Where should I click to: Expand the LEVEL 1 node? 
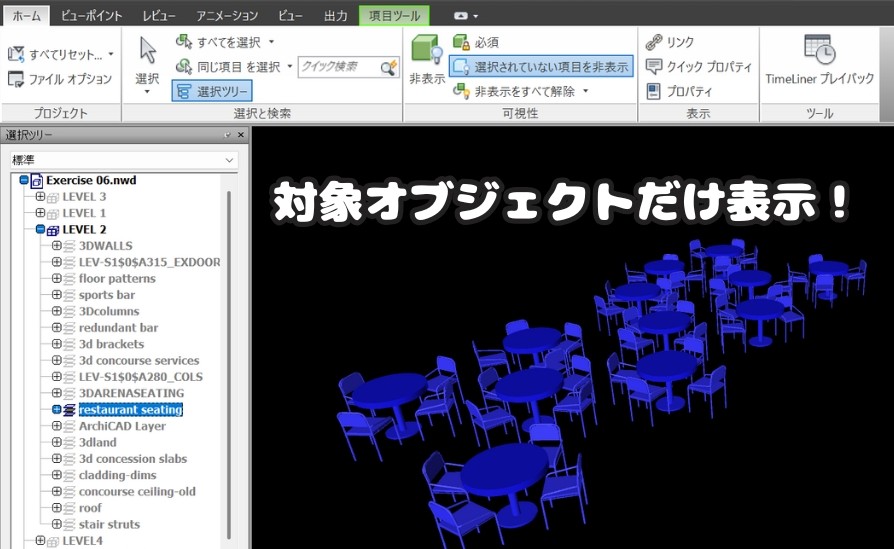point(40,213)
